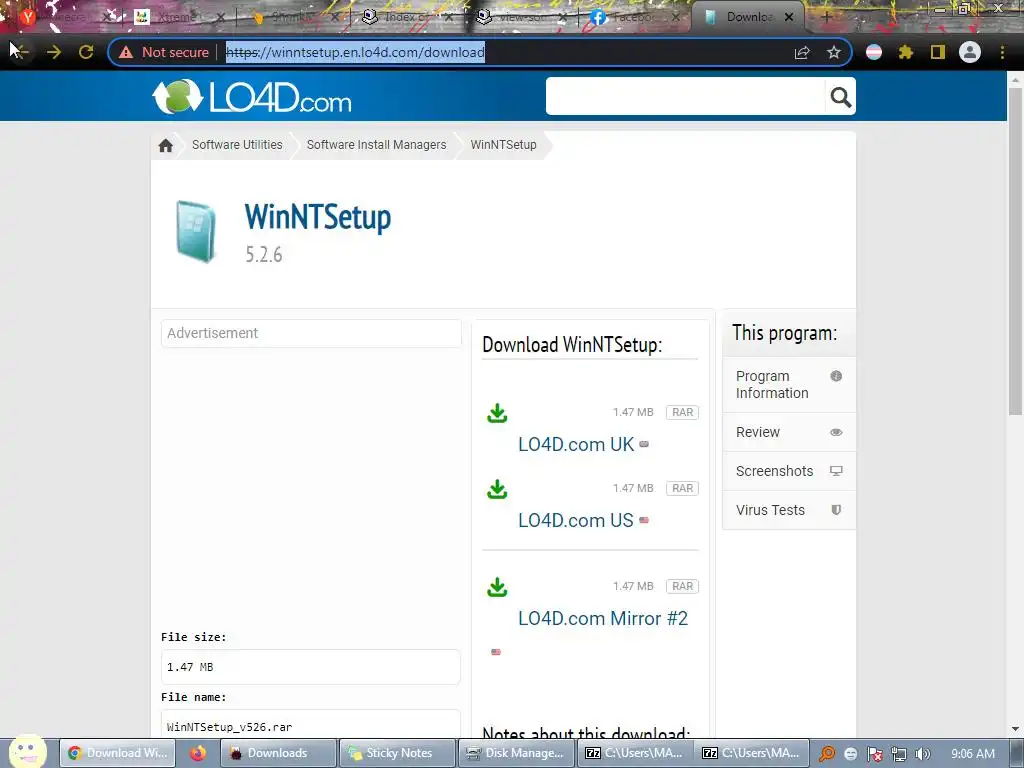Click the WinNTSetup breadcrumb
This screenshot has height=768, width=1024.
[504, 145]
